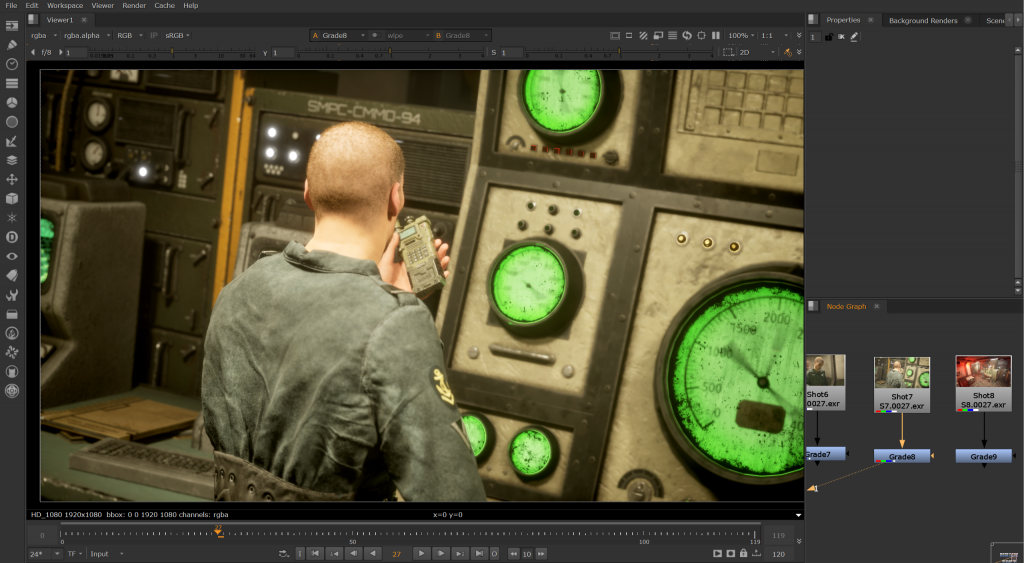1024x563 pixels.
Task: Toggle the lock icon near frame 120
Action: tap(743, 553)
